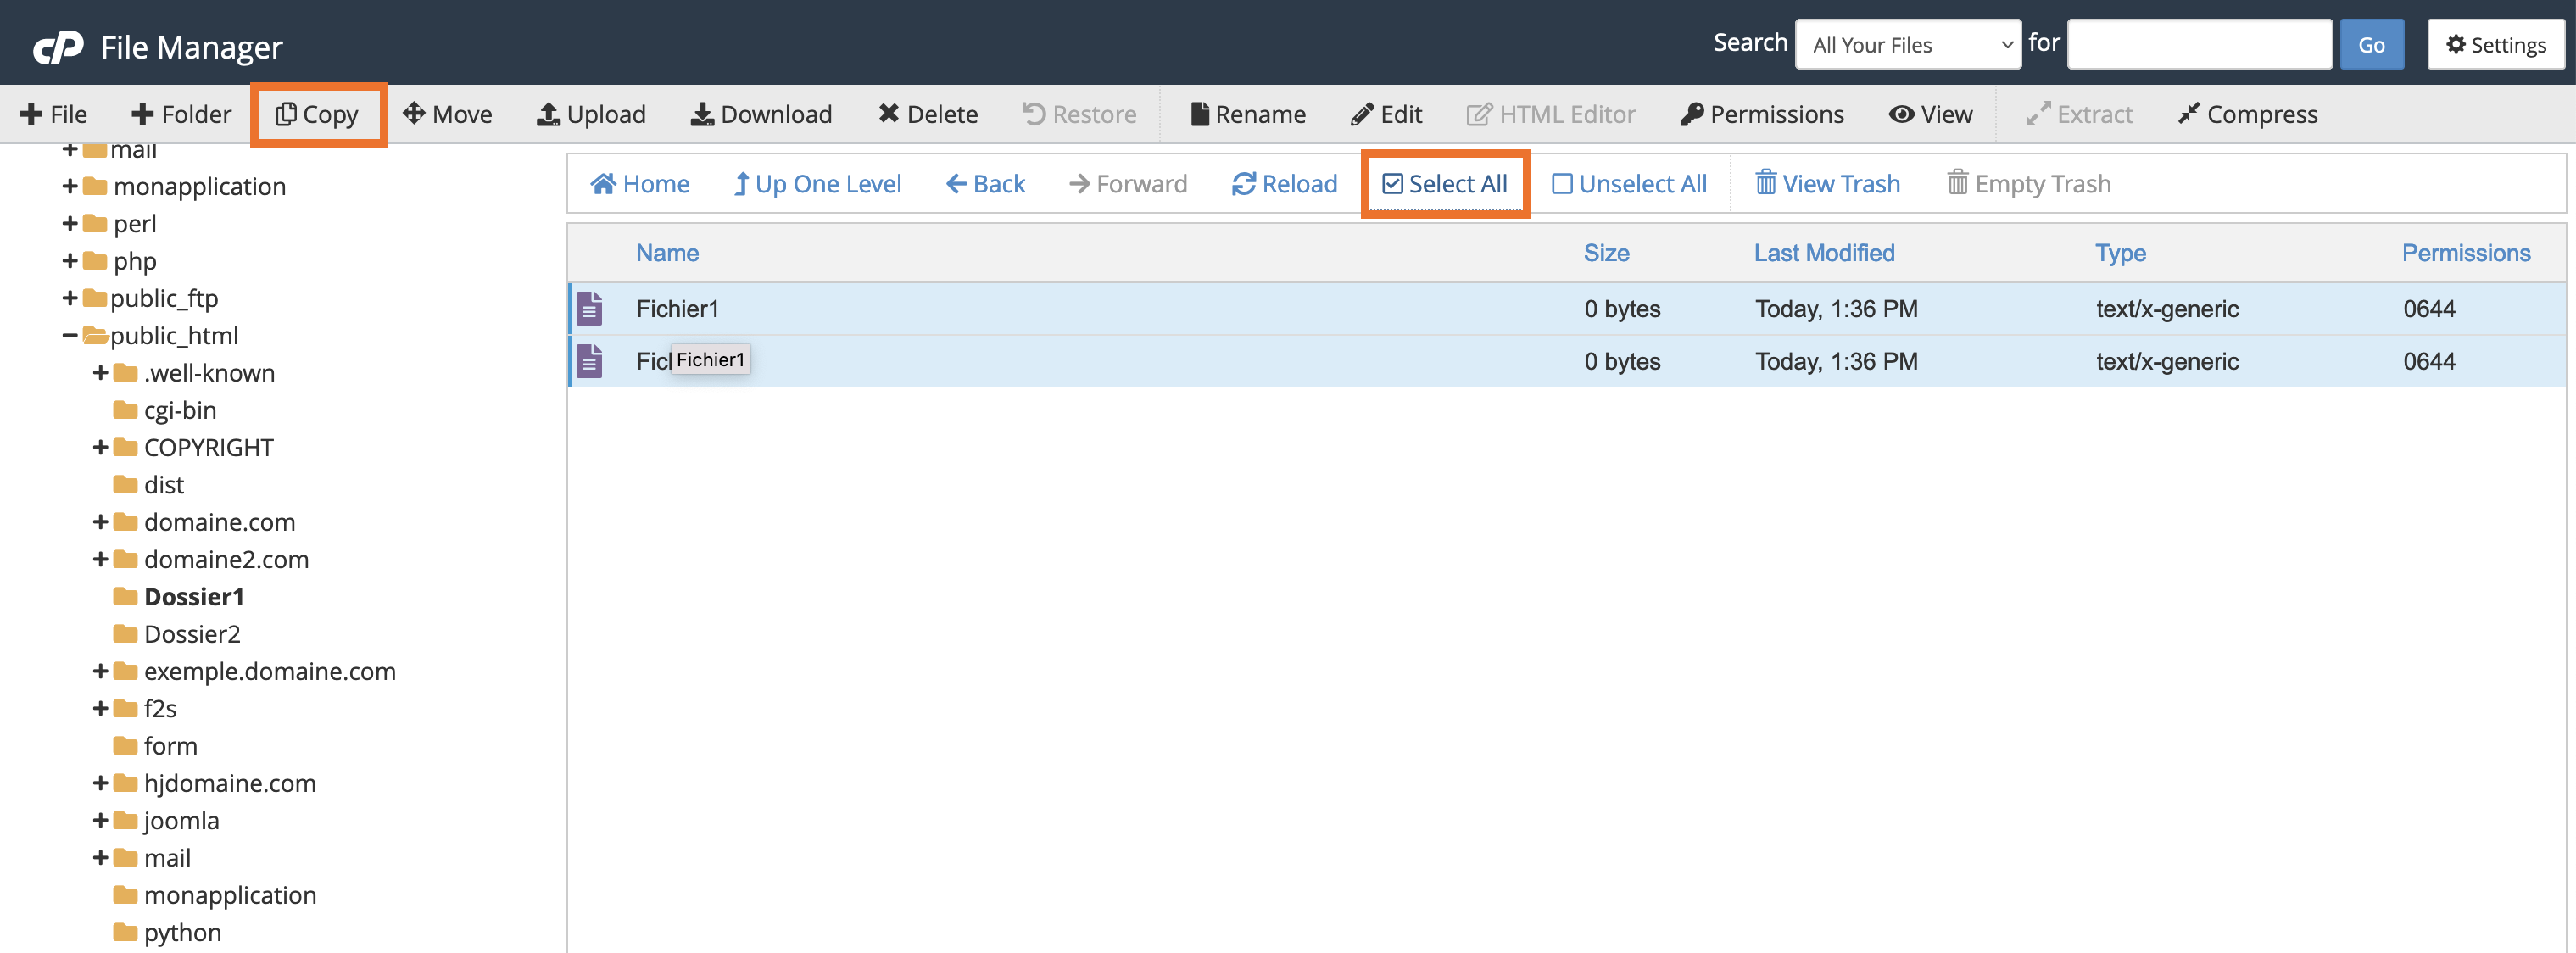The width and height of the screenshot is (2576, 953).
Task: Select Dossier1 in folder tree
Action: [194, 597]
